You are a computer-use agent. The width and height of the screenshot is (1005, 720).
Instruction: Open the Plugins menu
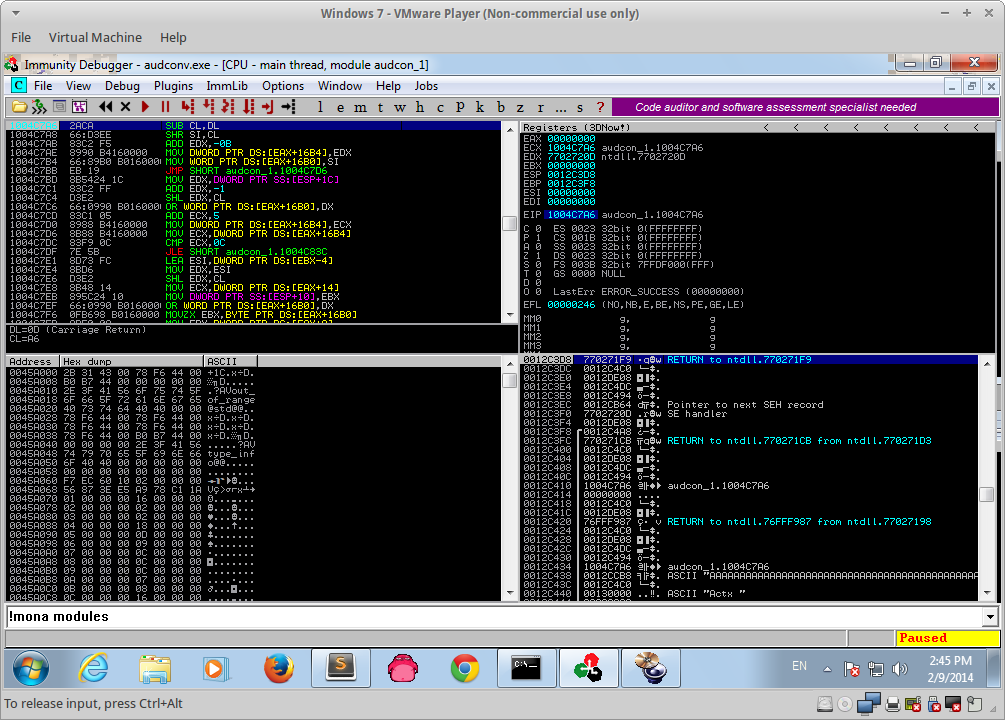pyautogui.click(x=173, y=86)
